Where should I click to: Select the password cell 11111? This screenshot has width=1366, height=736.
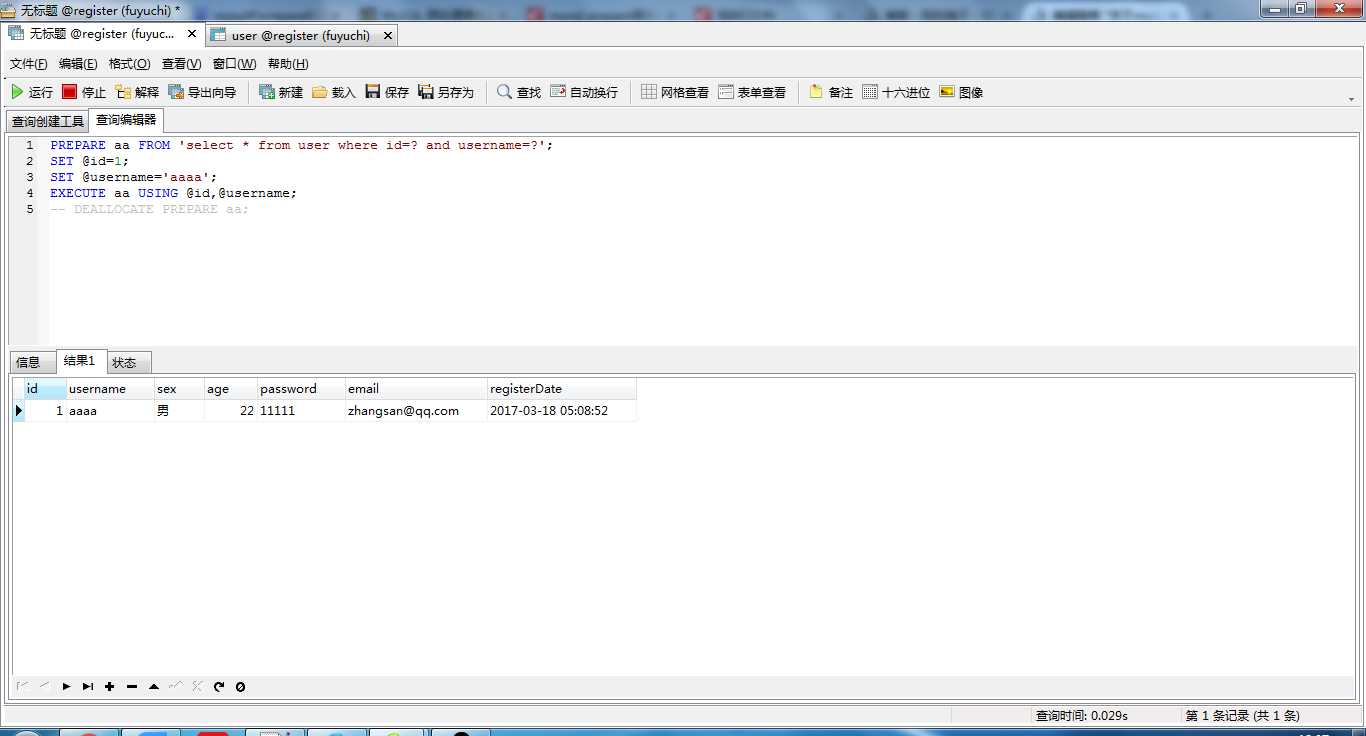click(301, 411)
